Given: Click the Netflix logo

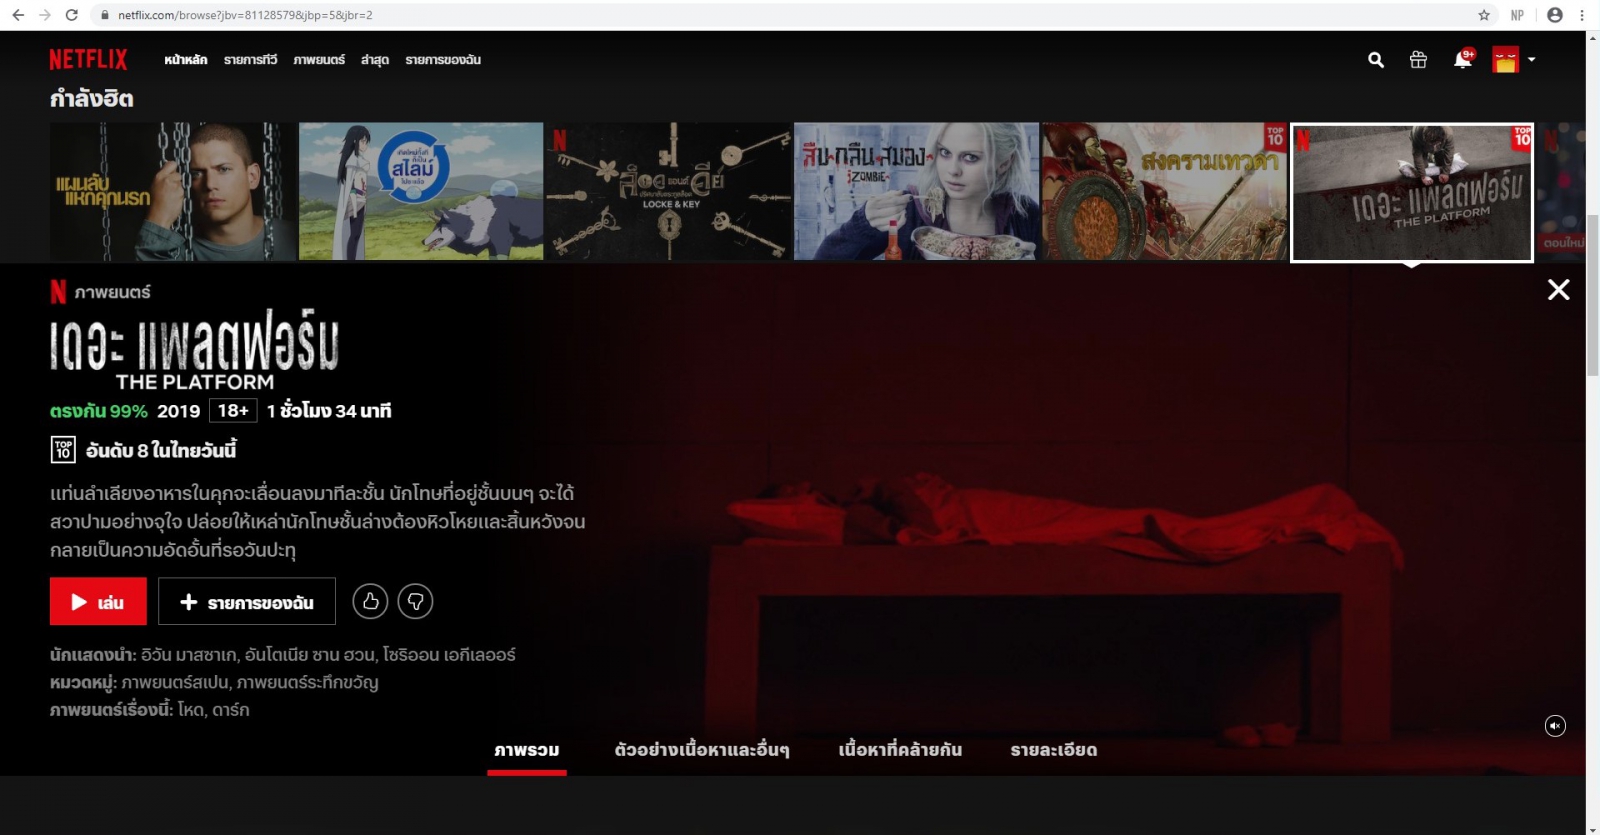Looking at the screenshot, I should tap(88, 60).
